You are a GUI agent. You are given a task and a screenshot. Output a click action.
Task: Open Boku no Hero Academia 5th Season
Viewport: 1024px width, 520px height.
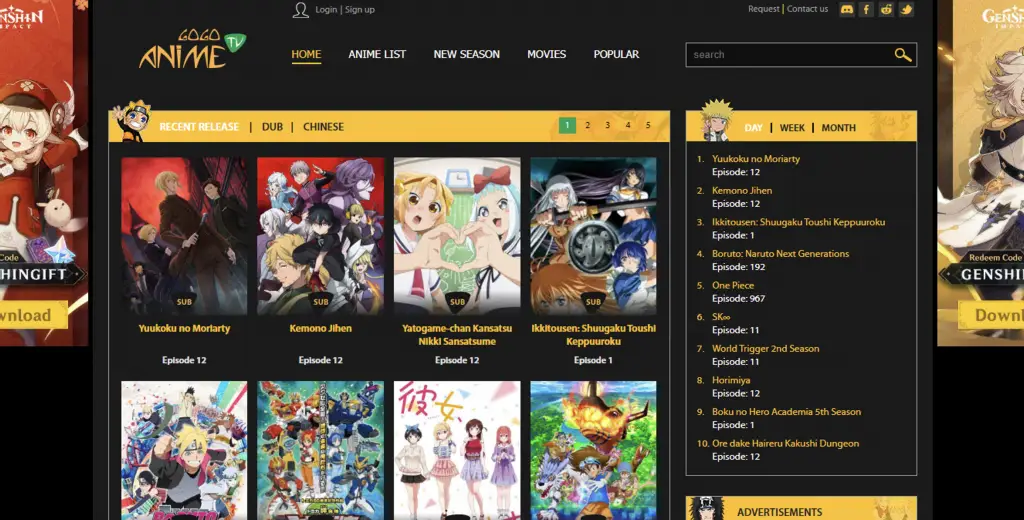point(786,412)
